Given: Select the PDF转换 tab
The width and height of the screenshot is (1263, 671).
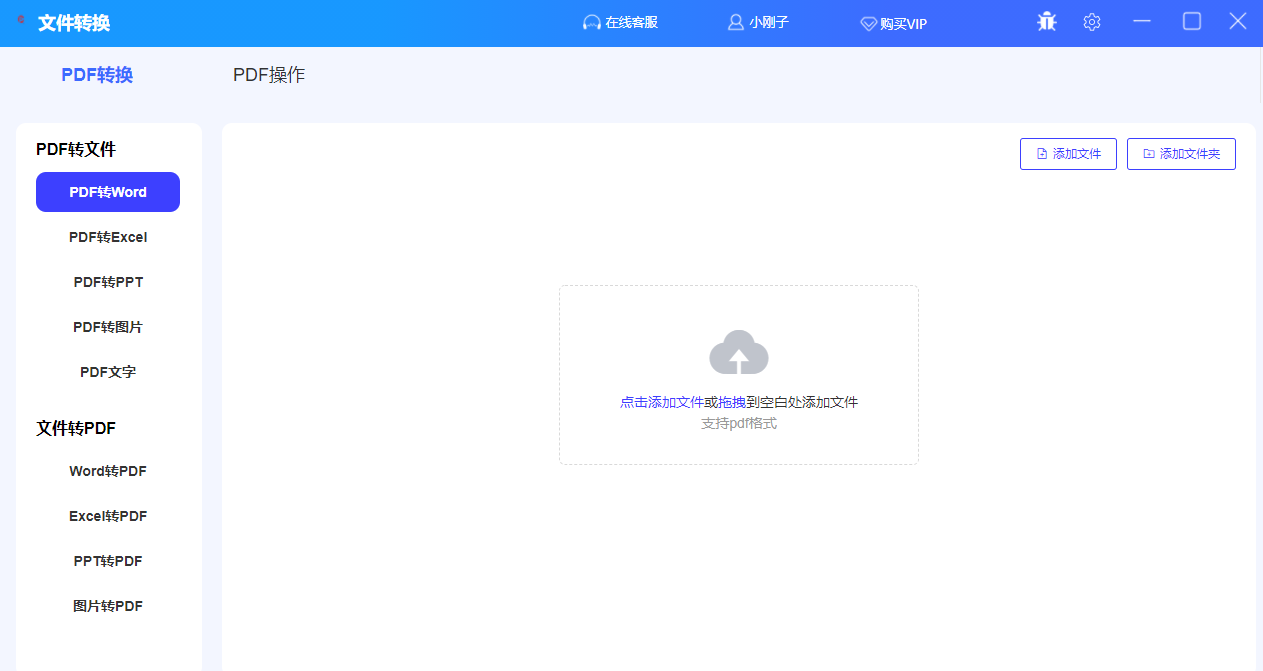Looking at the screenshot, I should [97, 75].
